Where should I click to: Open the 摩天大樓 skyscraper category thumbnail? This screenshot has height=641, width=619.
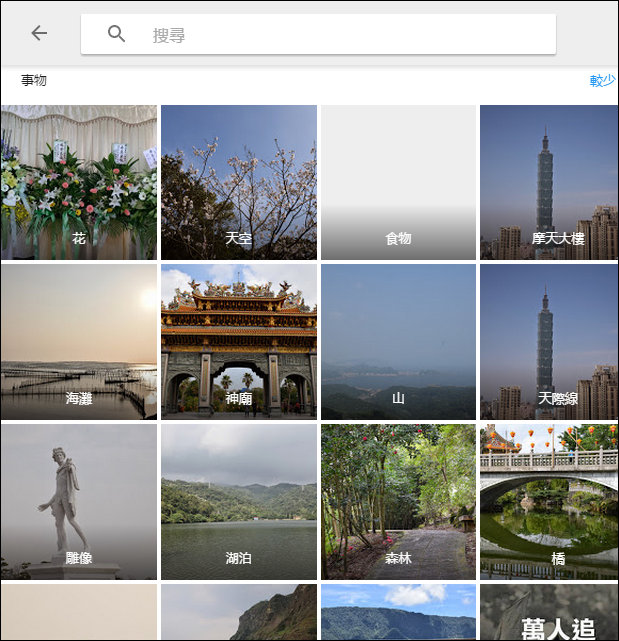click(x=549, y=182)
